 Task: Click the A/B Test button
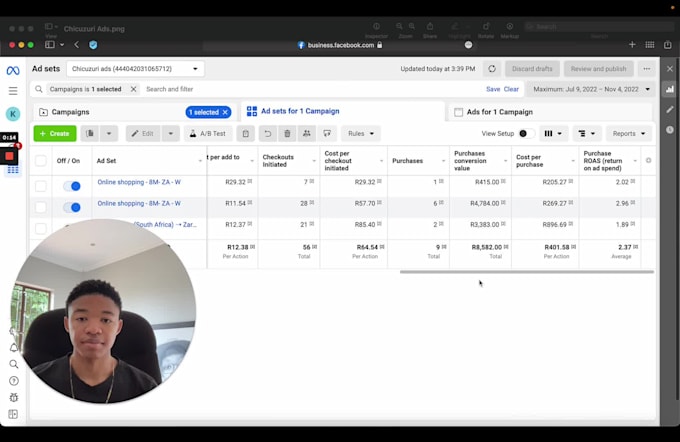208,134
